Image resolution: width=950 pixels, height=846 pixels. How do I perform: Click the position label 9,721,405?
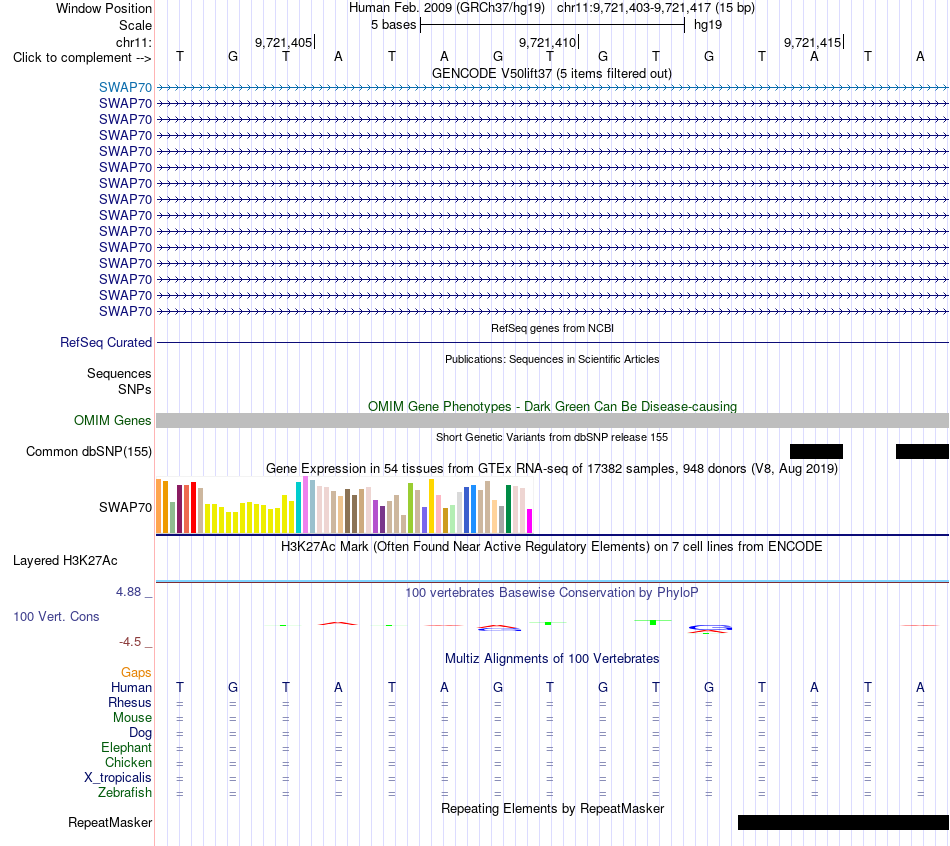pyautogui.click(x=284, y=42)
